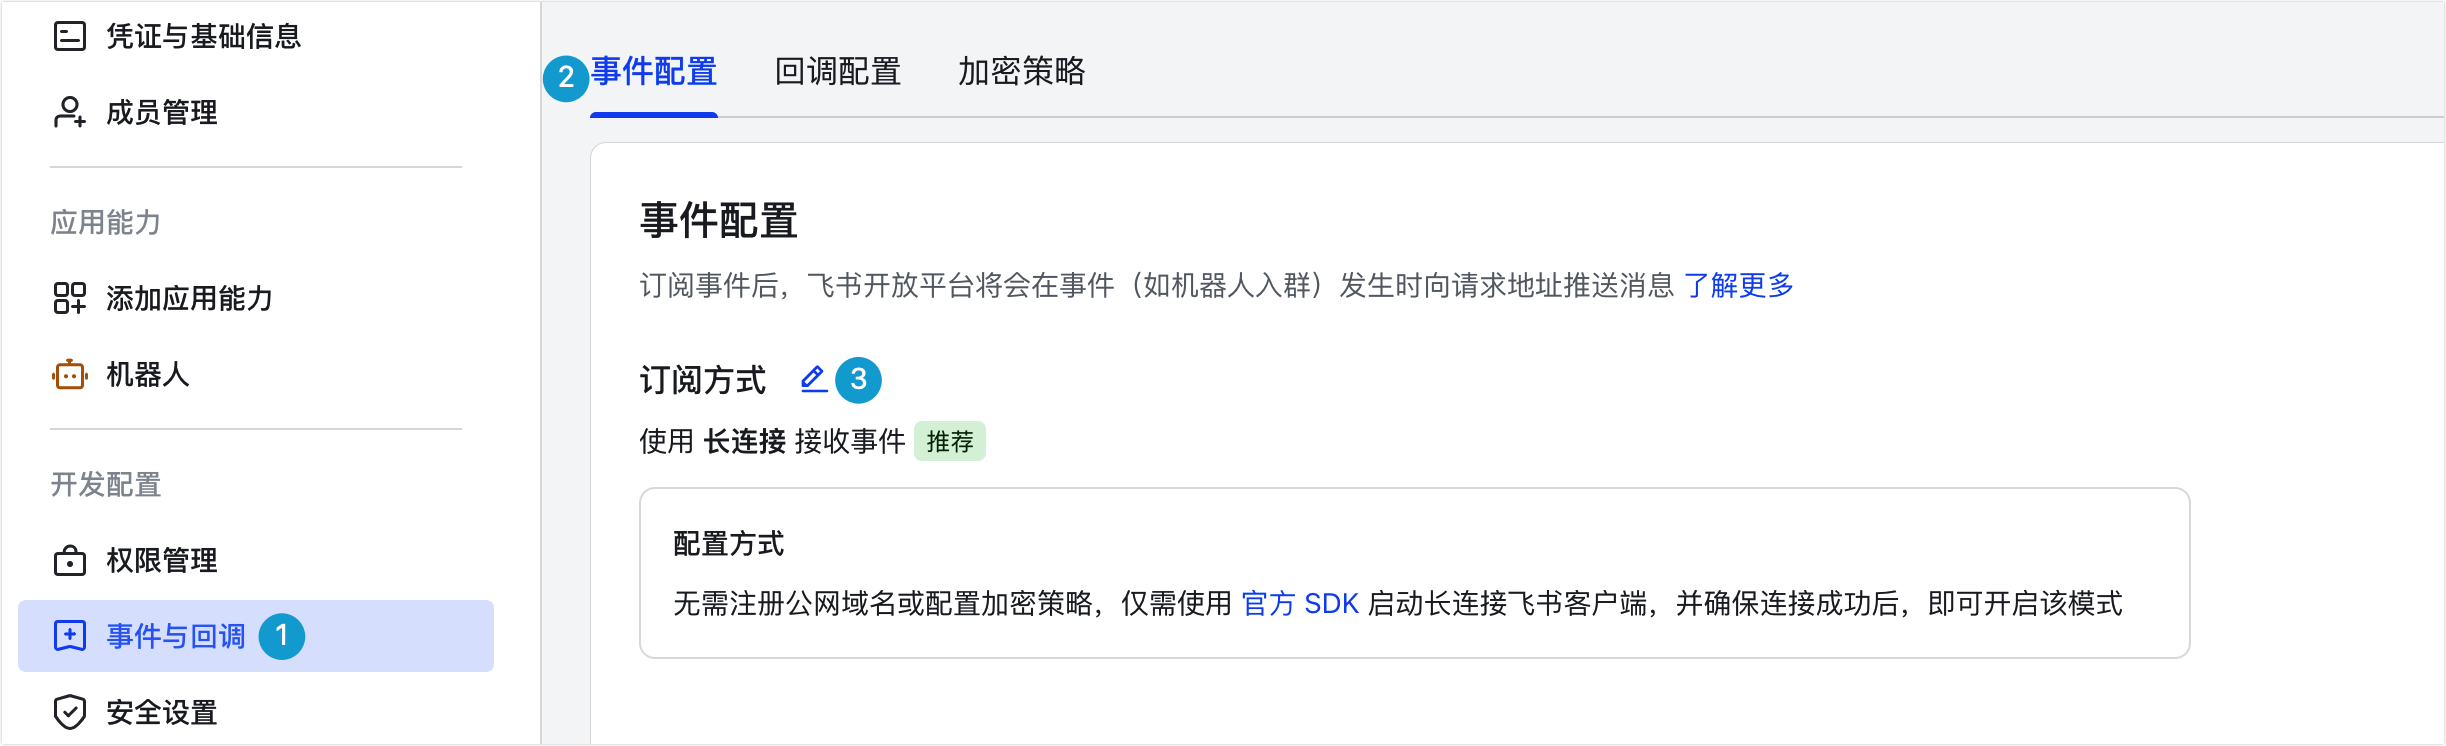Switch to the 回调配置 tab
2446x746 pixels.
click(x=838, y=73)
